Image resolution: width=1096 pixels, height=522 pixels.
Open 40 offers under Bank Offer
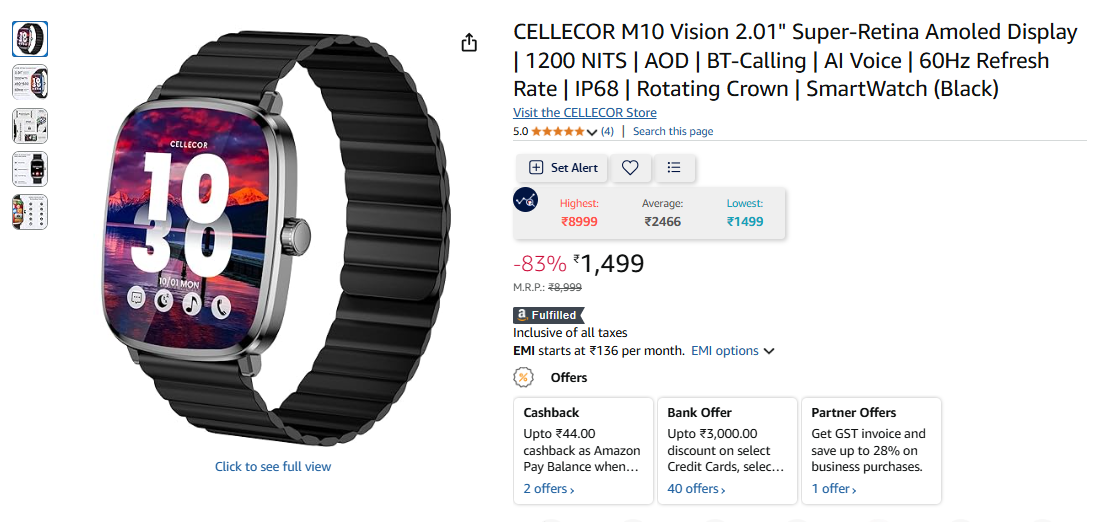click(x=696, y=488)
